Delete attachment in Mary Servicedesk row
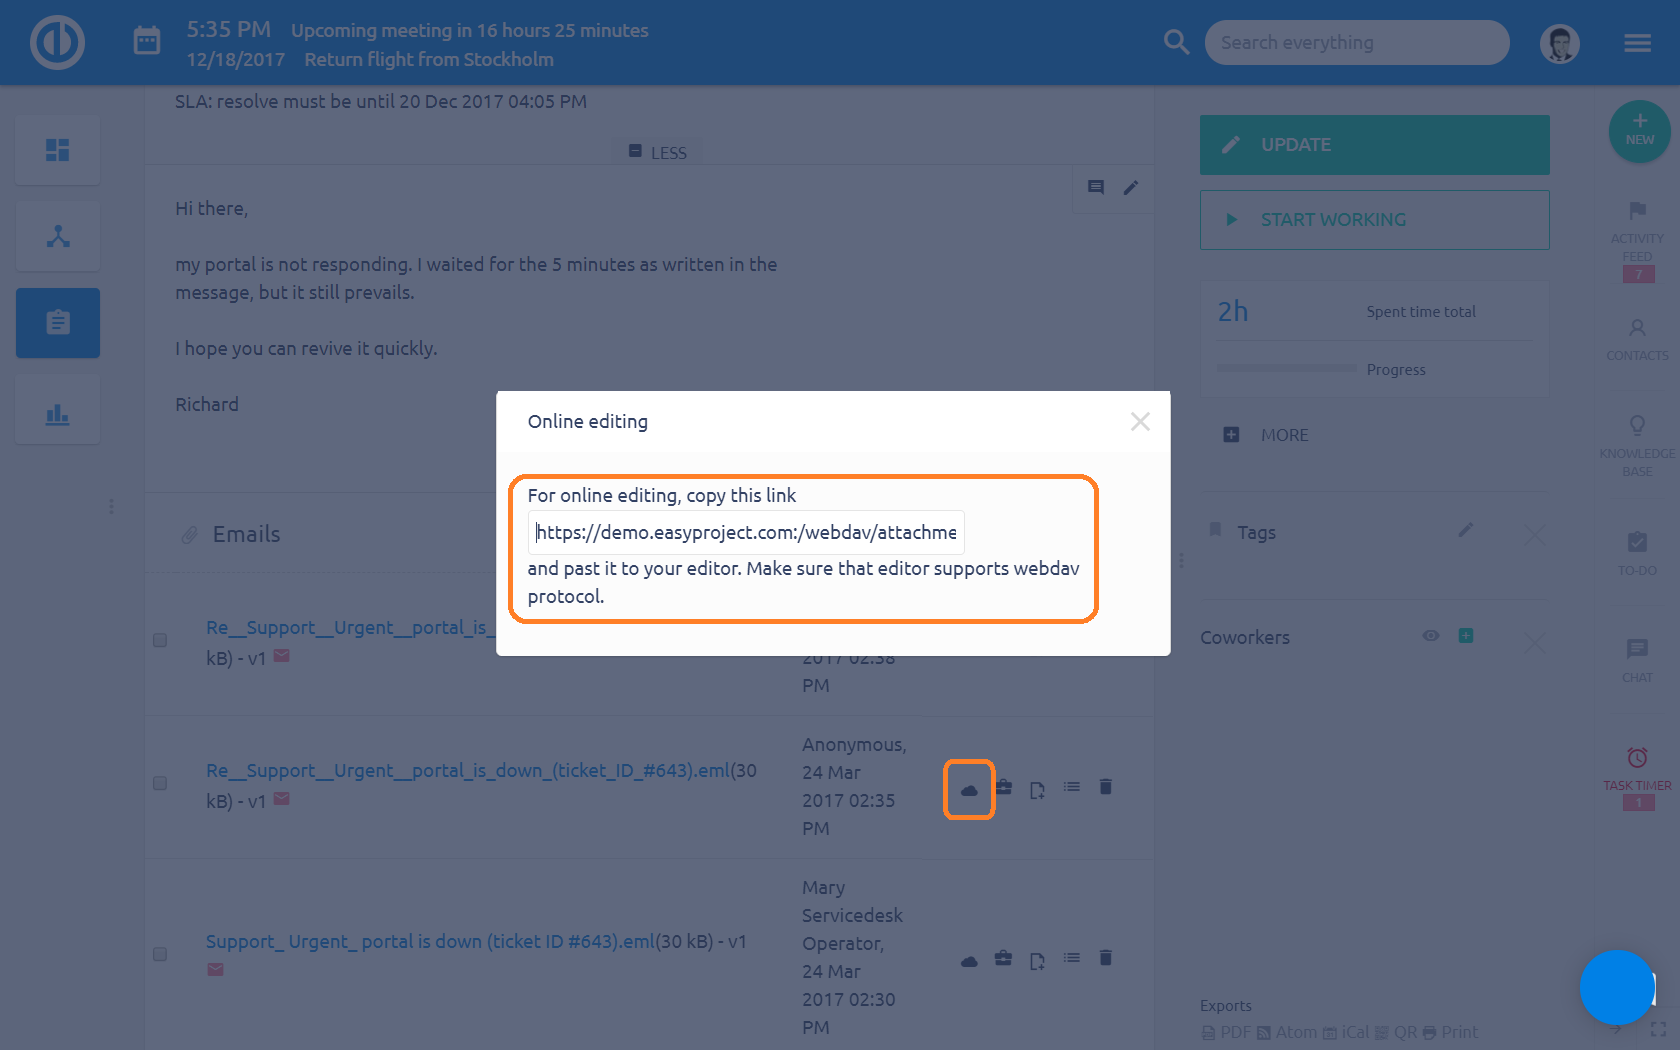1680x1050 pixels. pos(1106,958)
